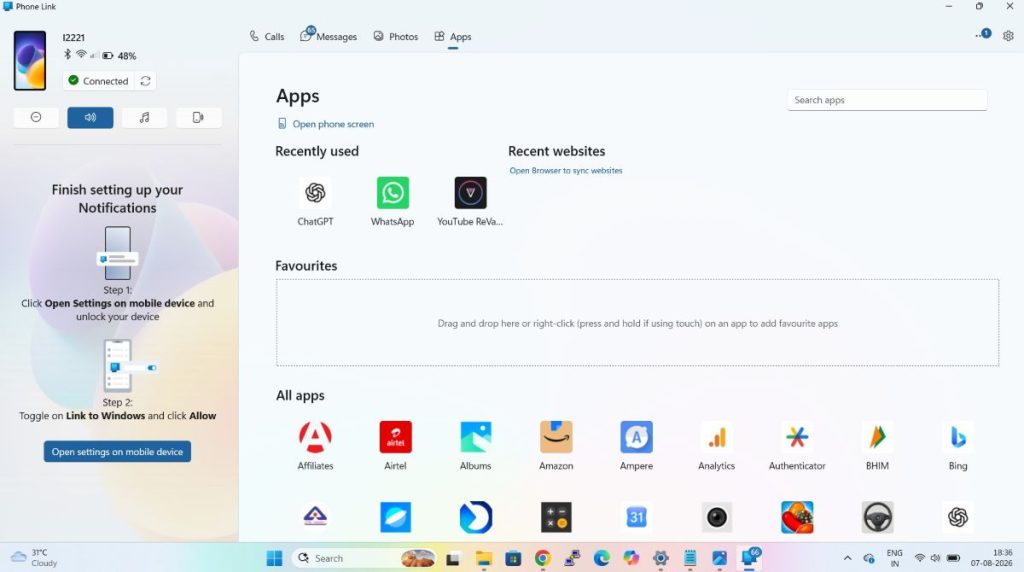Click the taskbar Search box

pos(365,558)
